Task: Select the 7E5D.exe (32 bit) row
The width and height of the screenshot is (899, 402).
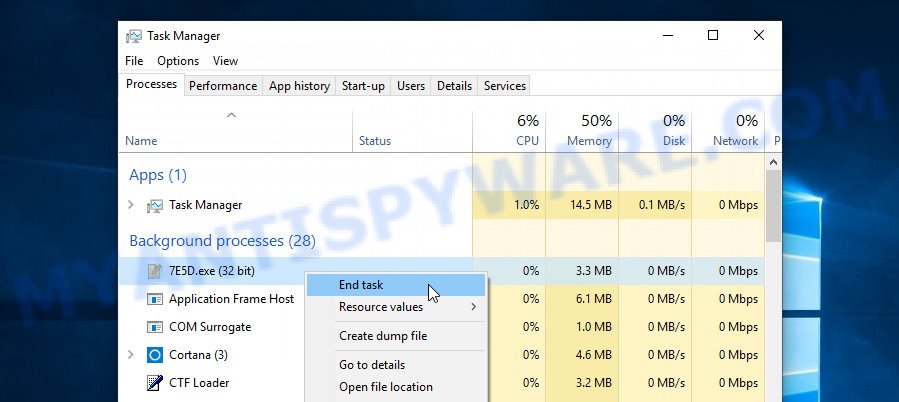Action: click(x=441, y=271)
